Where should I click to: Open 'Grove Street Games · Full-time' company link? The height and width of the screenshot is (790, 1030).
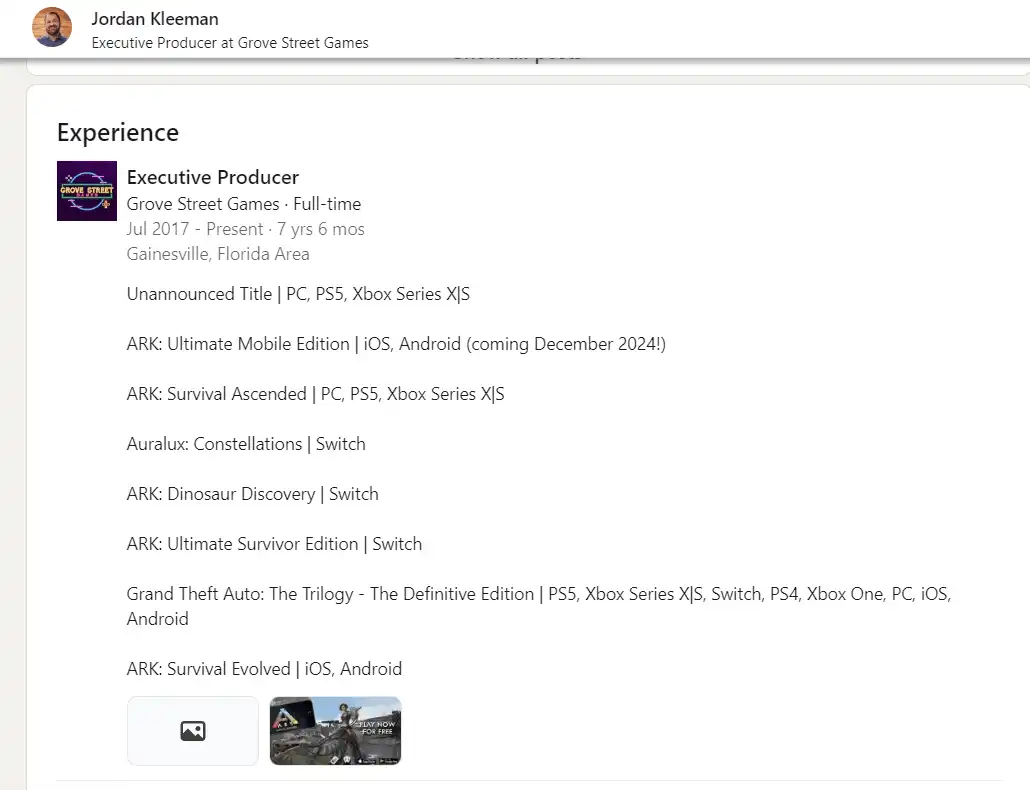click(x=243, y=203)
